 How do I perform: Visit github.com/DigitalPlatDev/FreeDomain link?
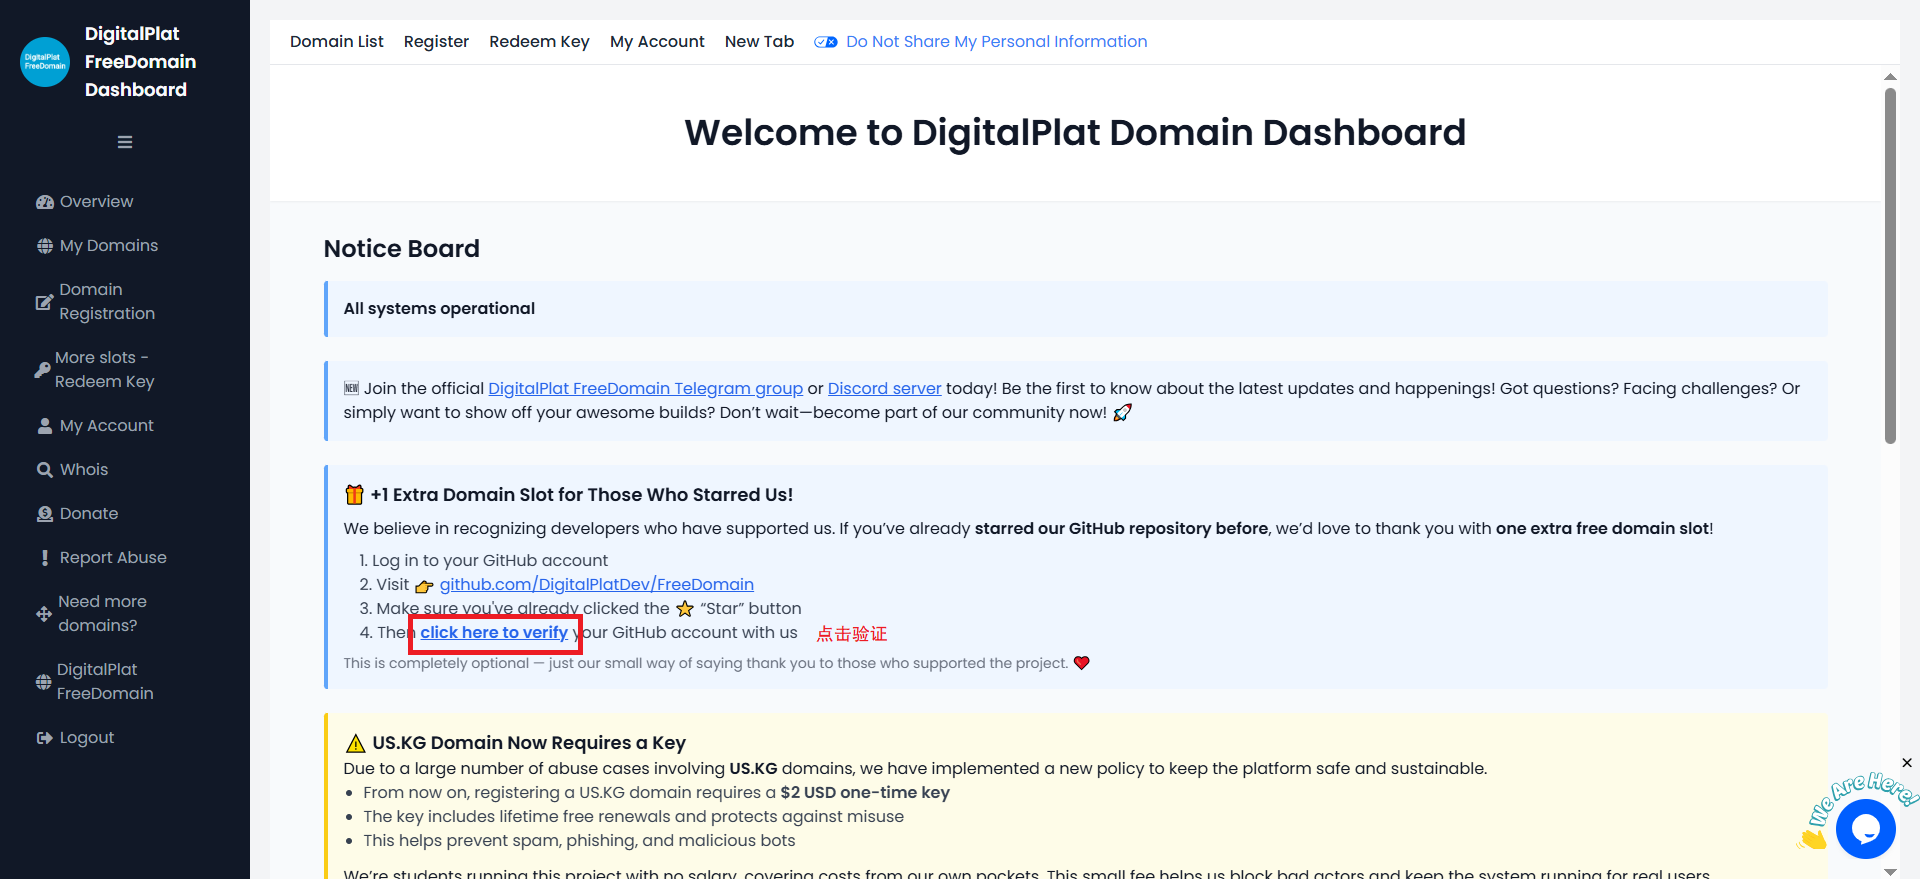[596, 585]
